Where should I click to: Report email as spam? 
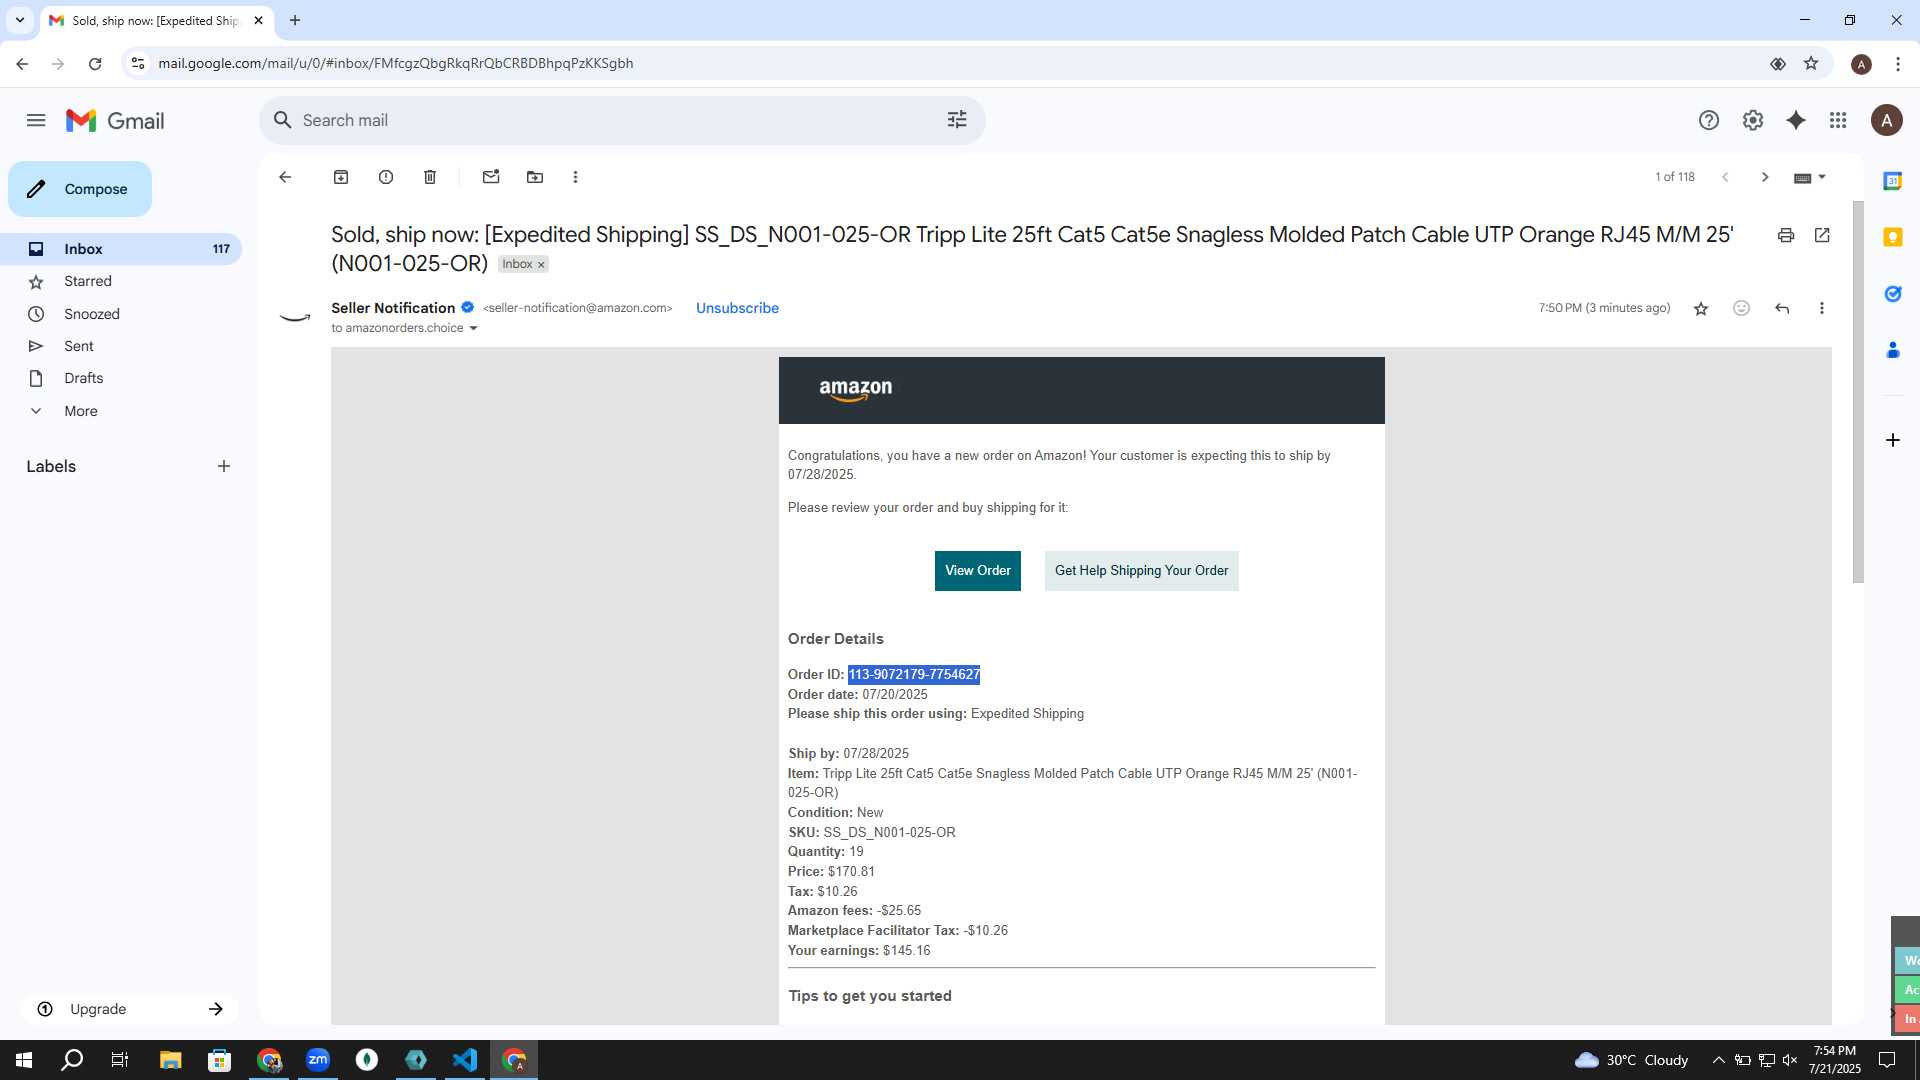(386, 177)
